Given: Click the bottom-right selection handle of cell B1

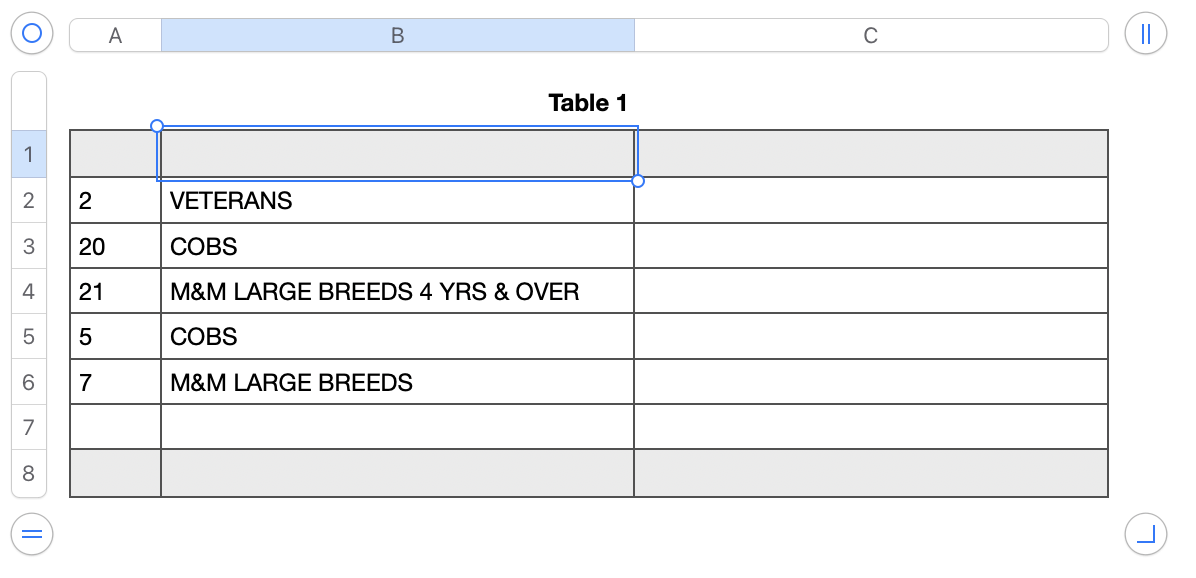Looking at the screenshot, I should point(638,181).
